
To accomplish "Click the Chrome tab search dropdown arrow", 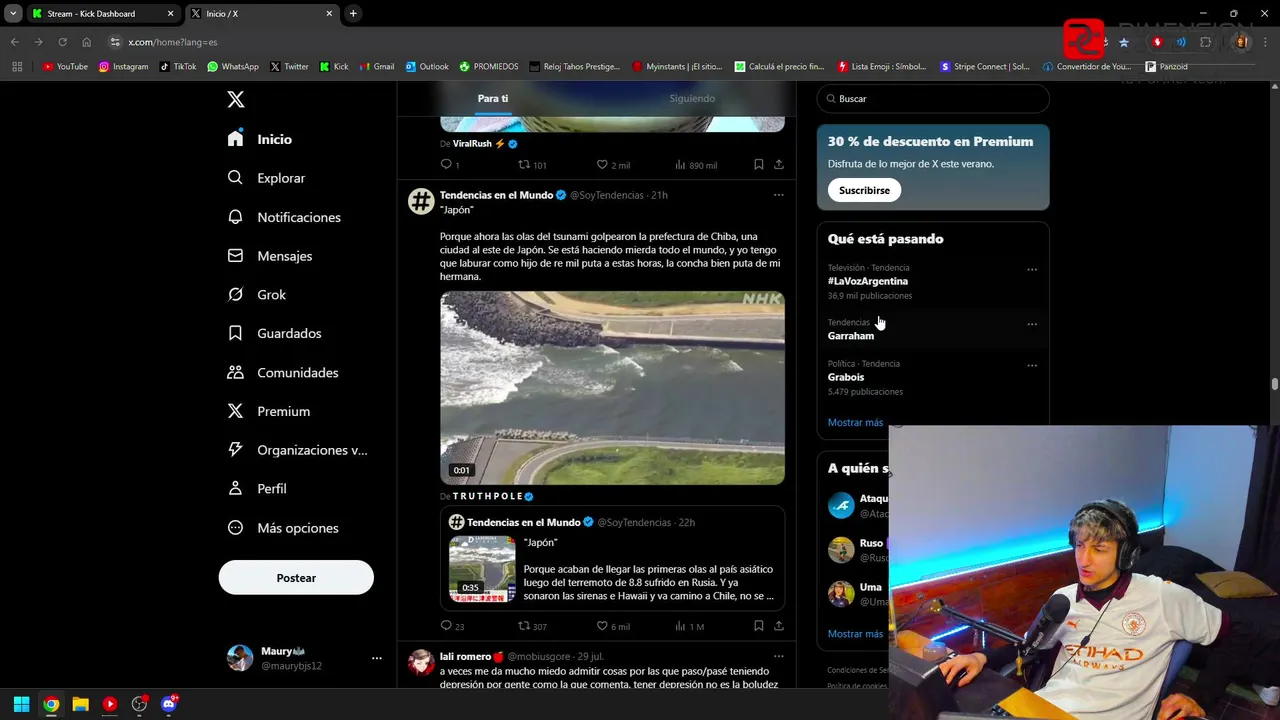I will coord(12,14).
